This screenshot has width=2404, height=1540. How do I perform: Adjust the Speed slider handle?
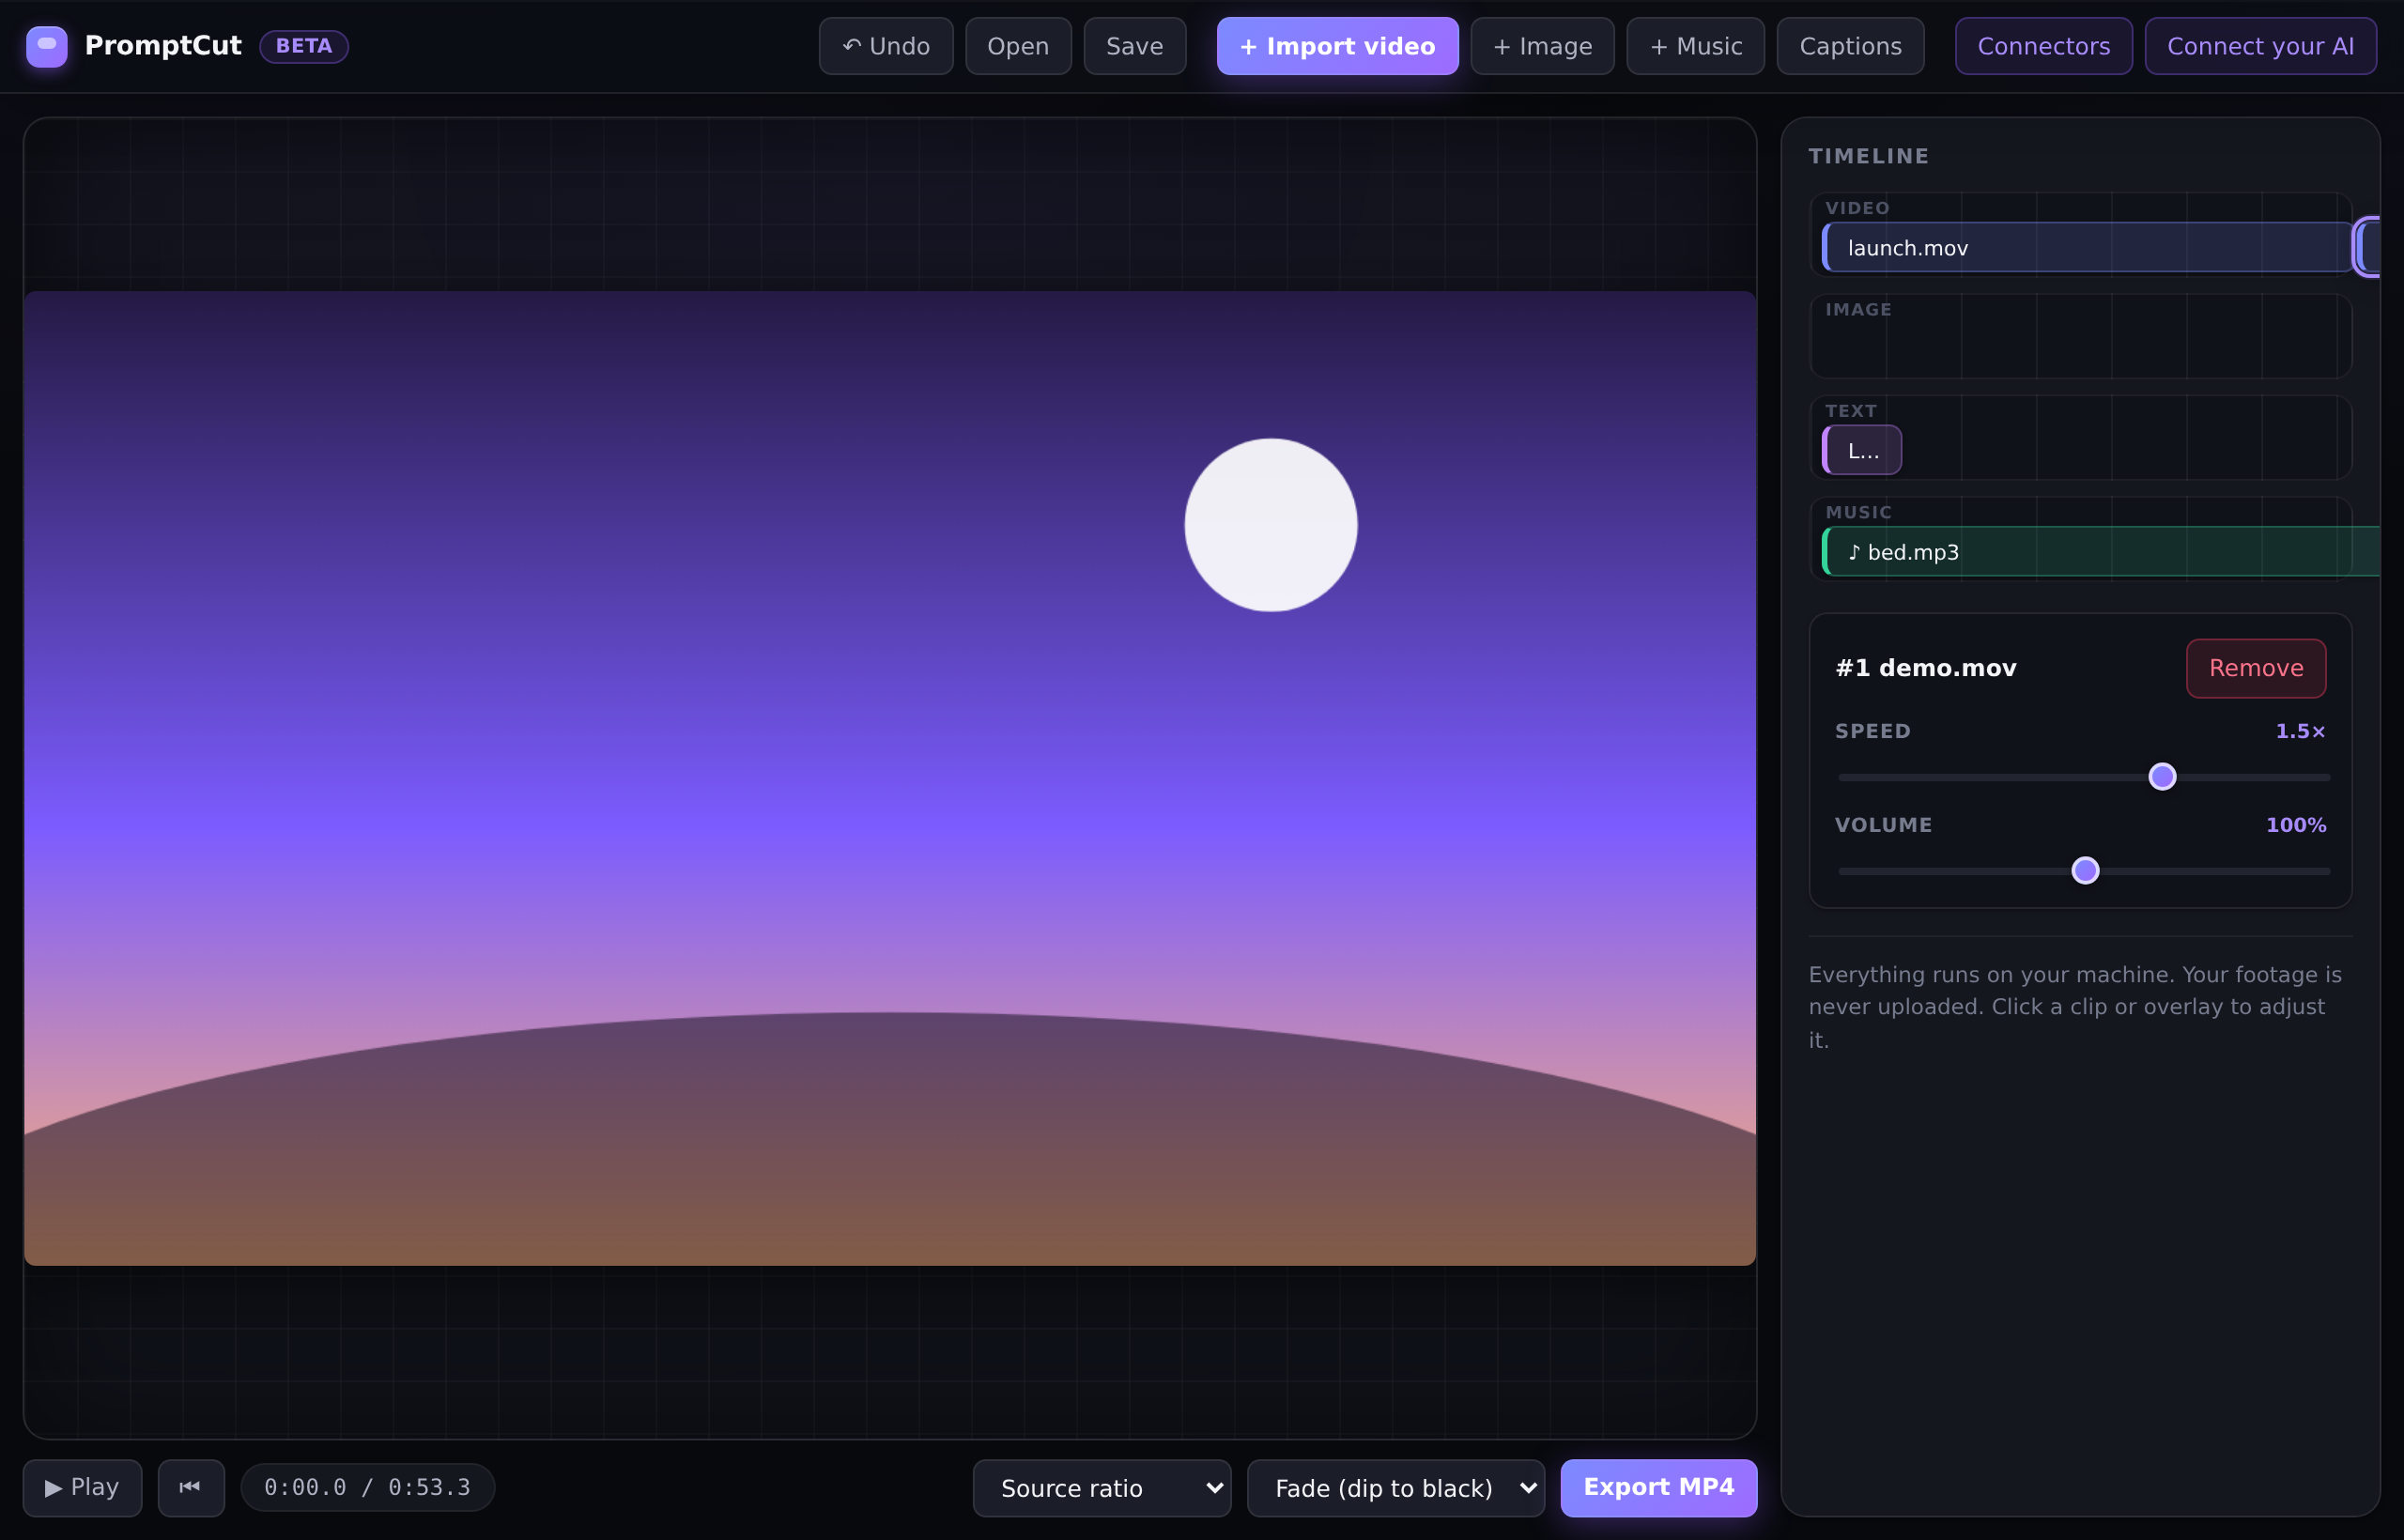click(x=2162, y=777)
